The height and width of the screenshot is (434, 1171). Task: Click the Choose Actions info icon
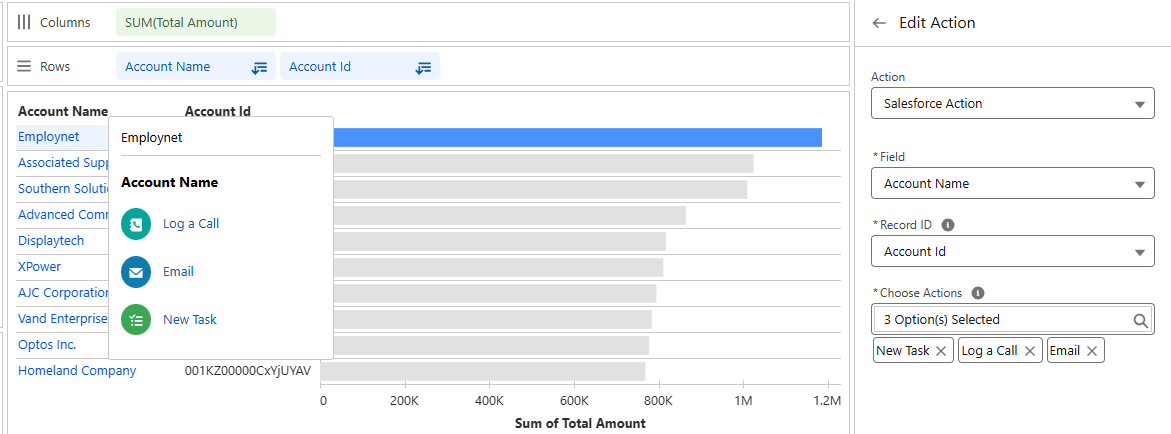(x=978, y=293)
